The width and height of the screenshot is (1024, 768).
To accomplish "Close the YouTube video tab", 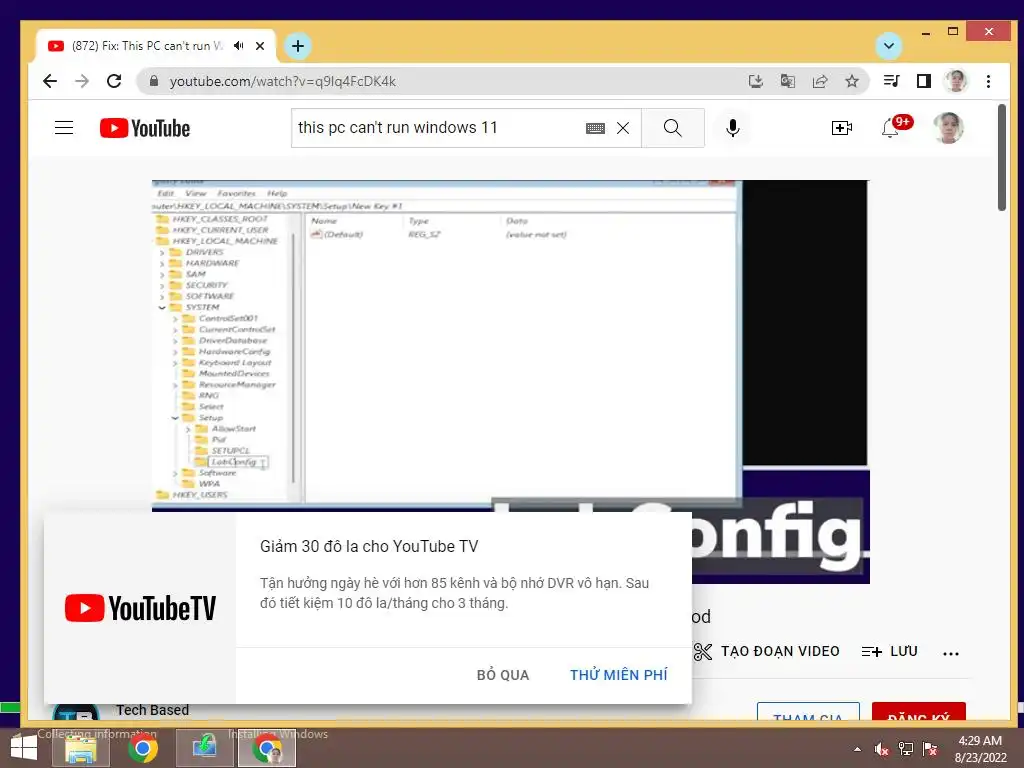I will click(x=260, y=46).
